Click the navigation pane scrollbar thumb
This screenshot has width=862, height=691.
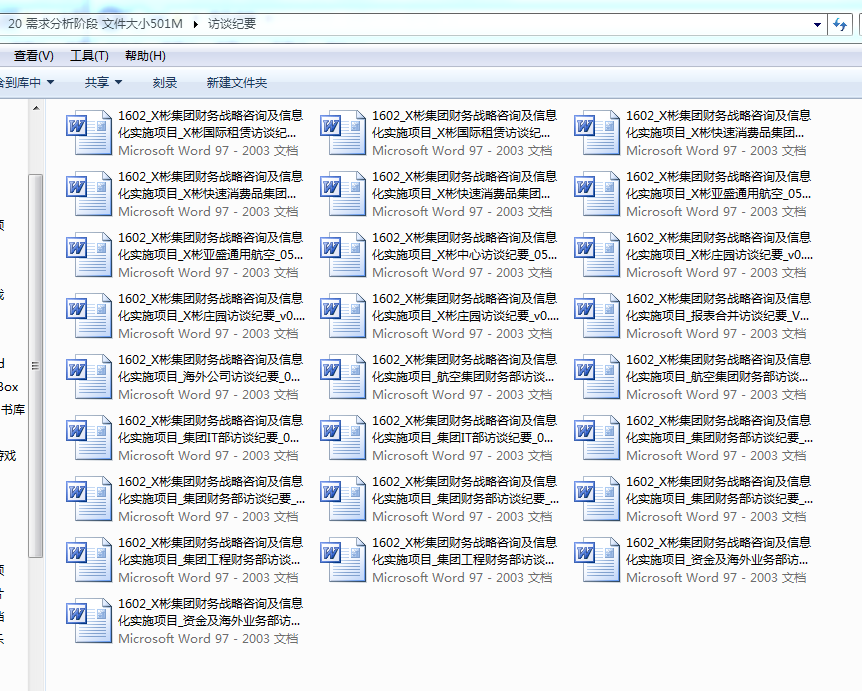[x=36, y=366]
